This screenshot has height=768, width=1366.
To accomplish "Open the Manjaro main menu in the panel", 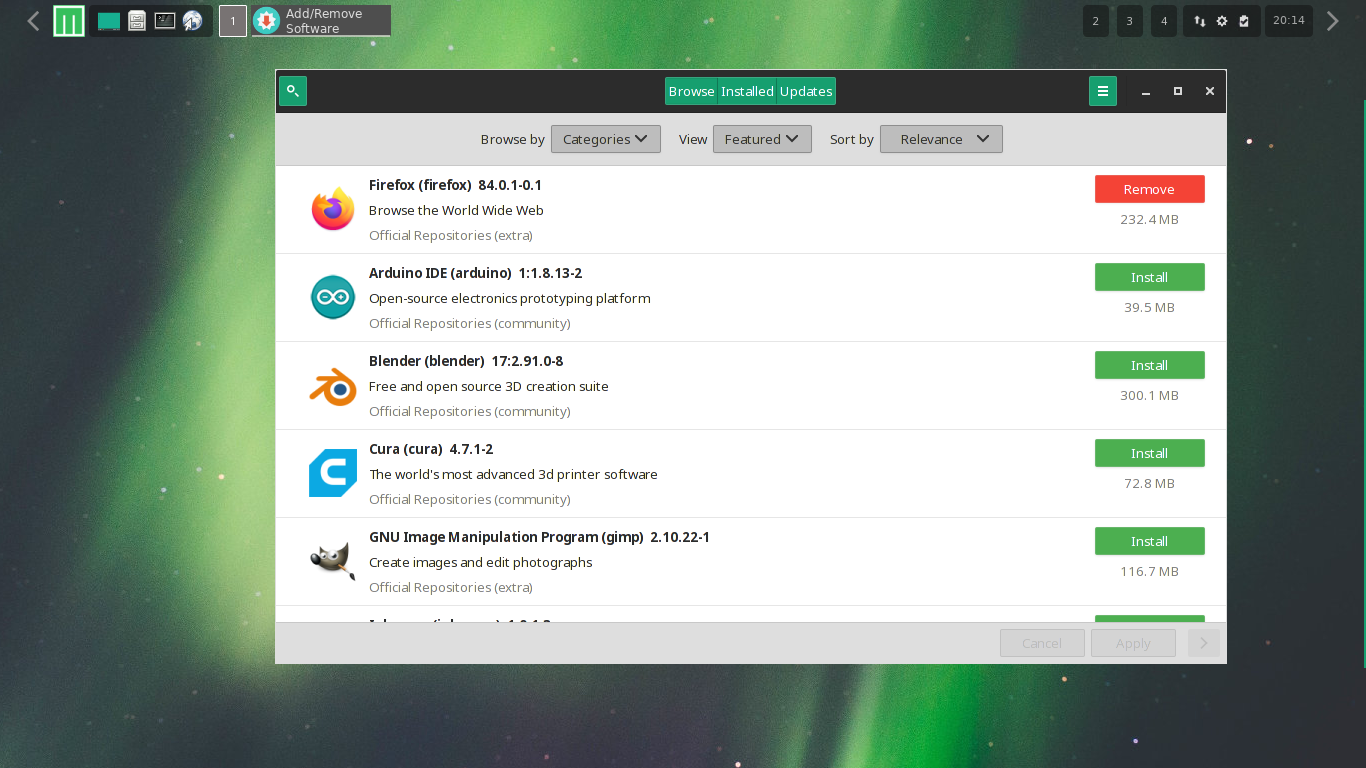I will point(69,21).
